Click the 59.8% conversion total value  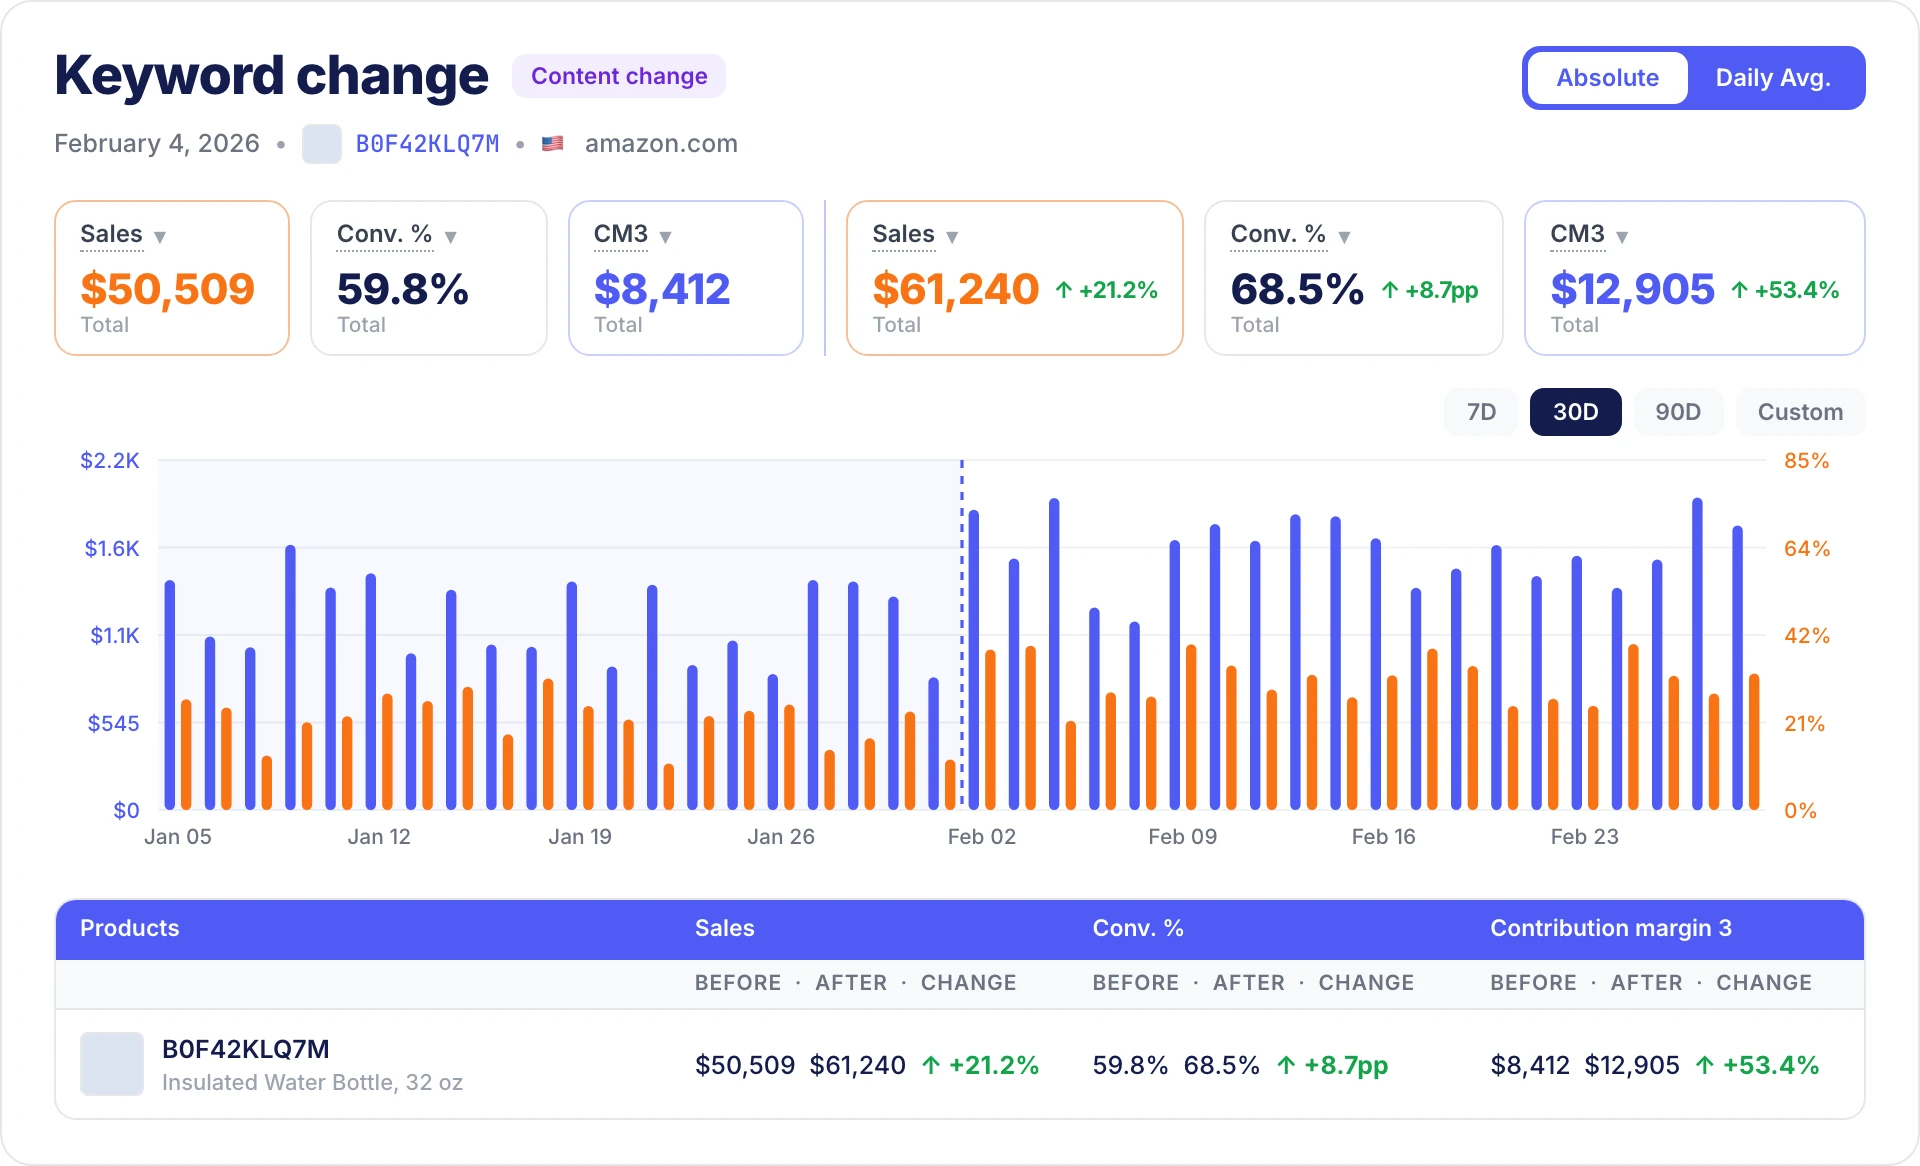click(403, 289)
